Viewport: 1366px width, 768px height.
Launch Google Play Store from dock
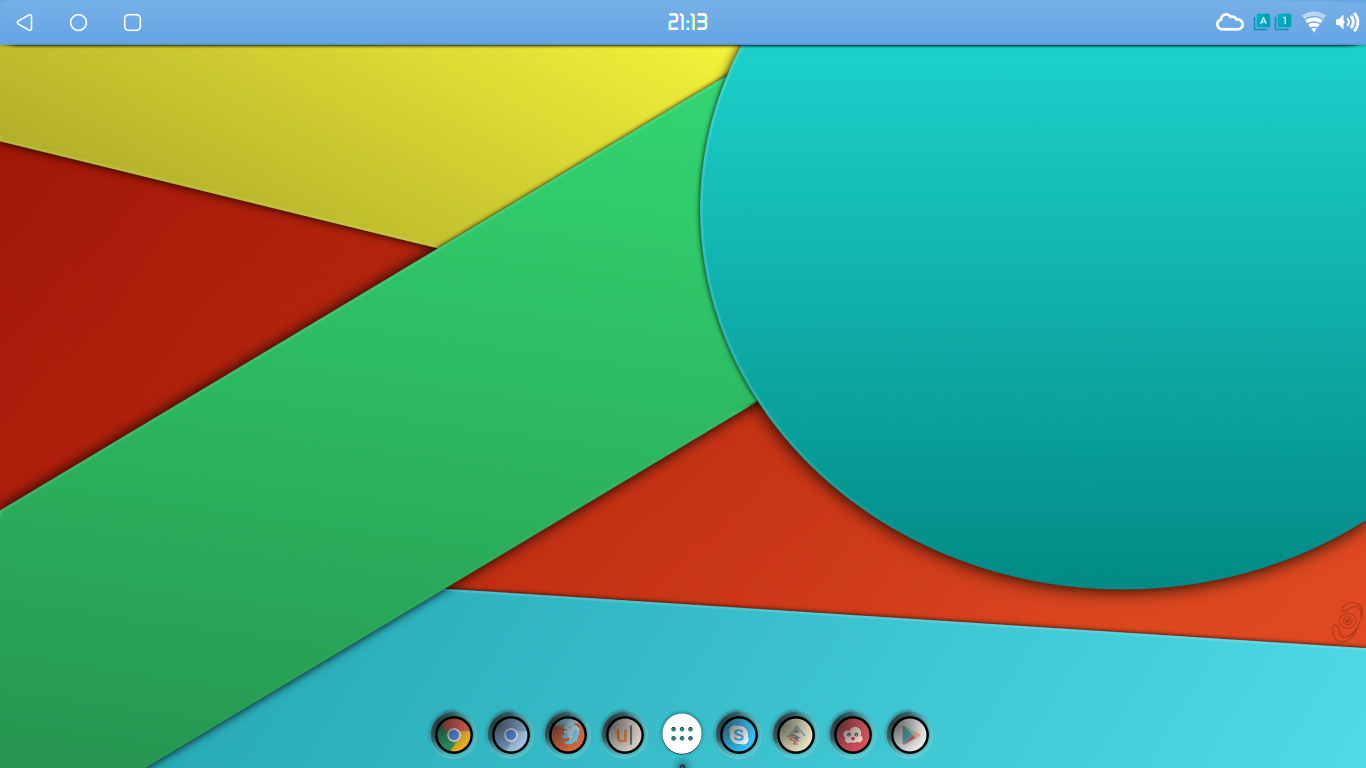(909, 735)
